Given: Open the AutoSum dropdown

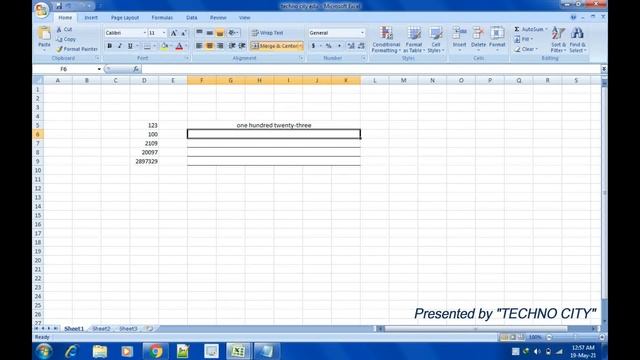Looking at the screenshot, I should pos(546,29).
